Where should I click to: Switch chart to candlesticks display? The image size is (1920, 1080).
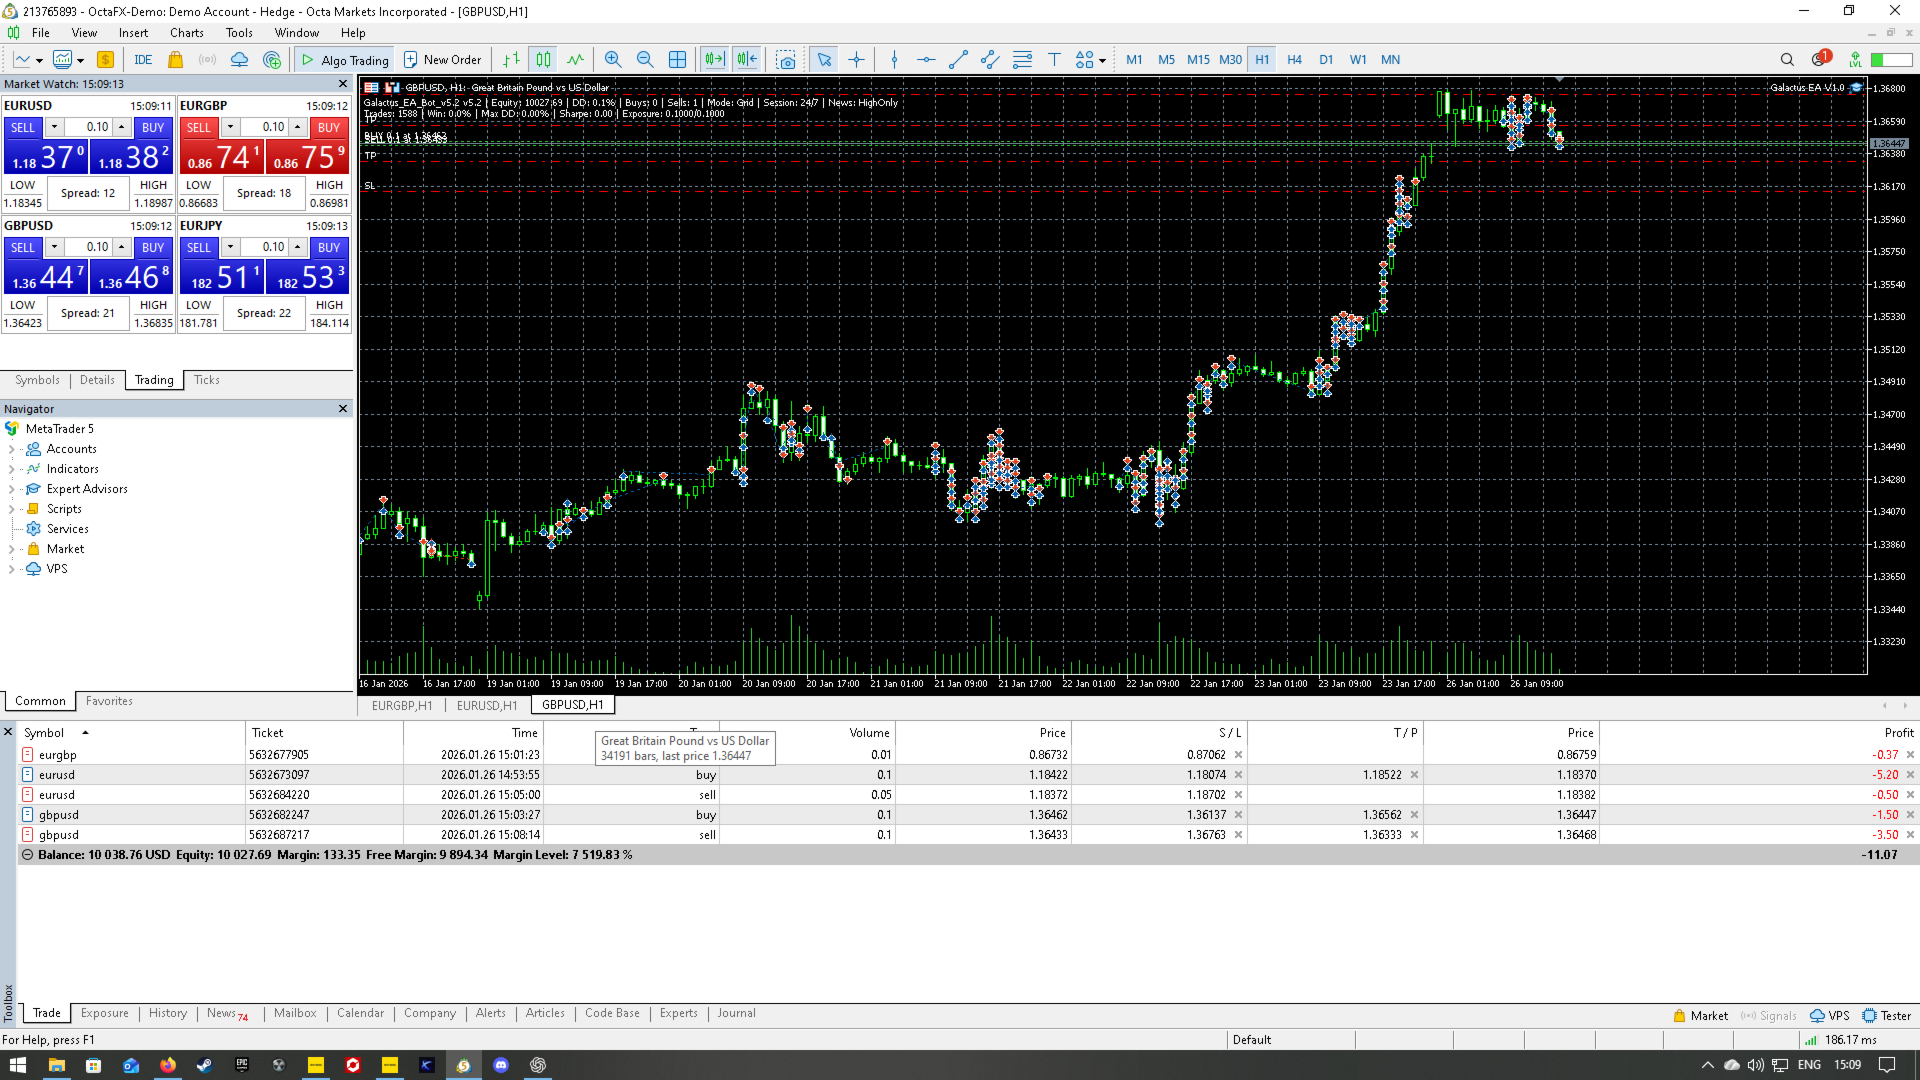(x=543, y=60)
